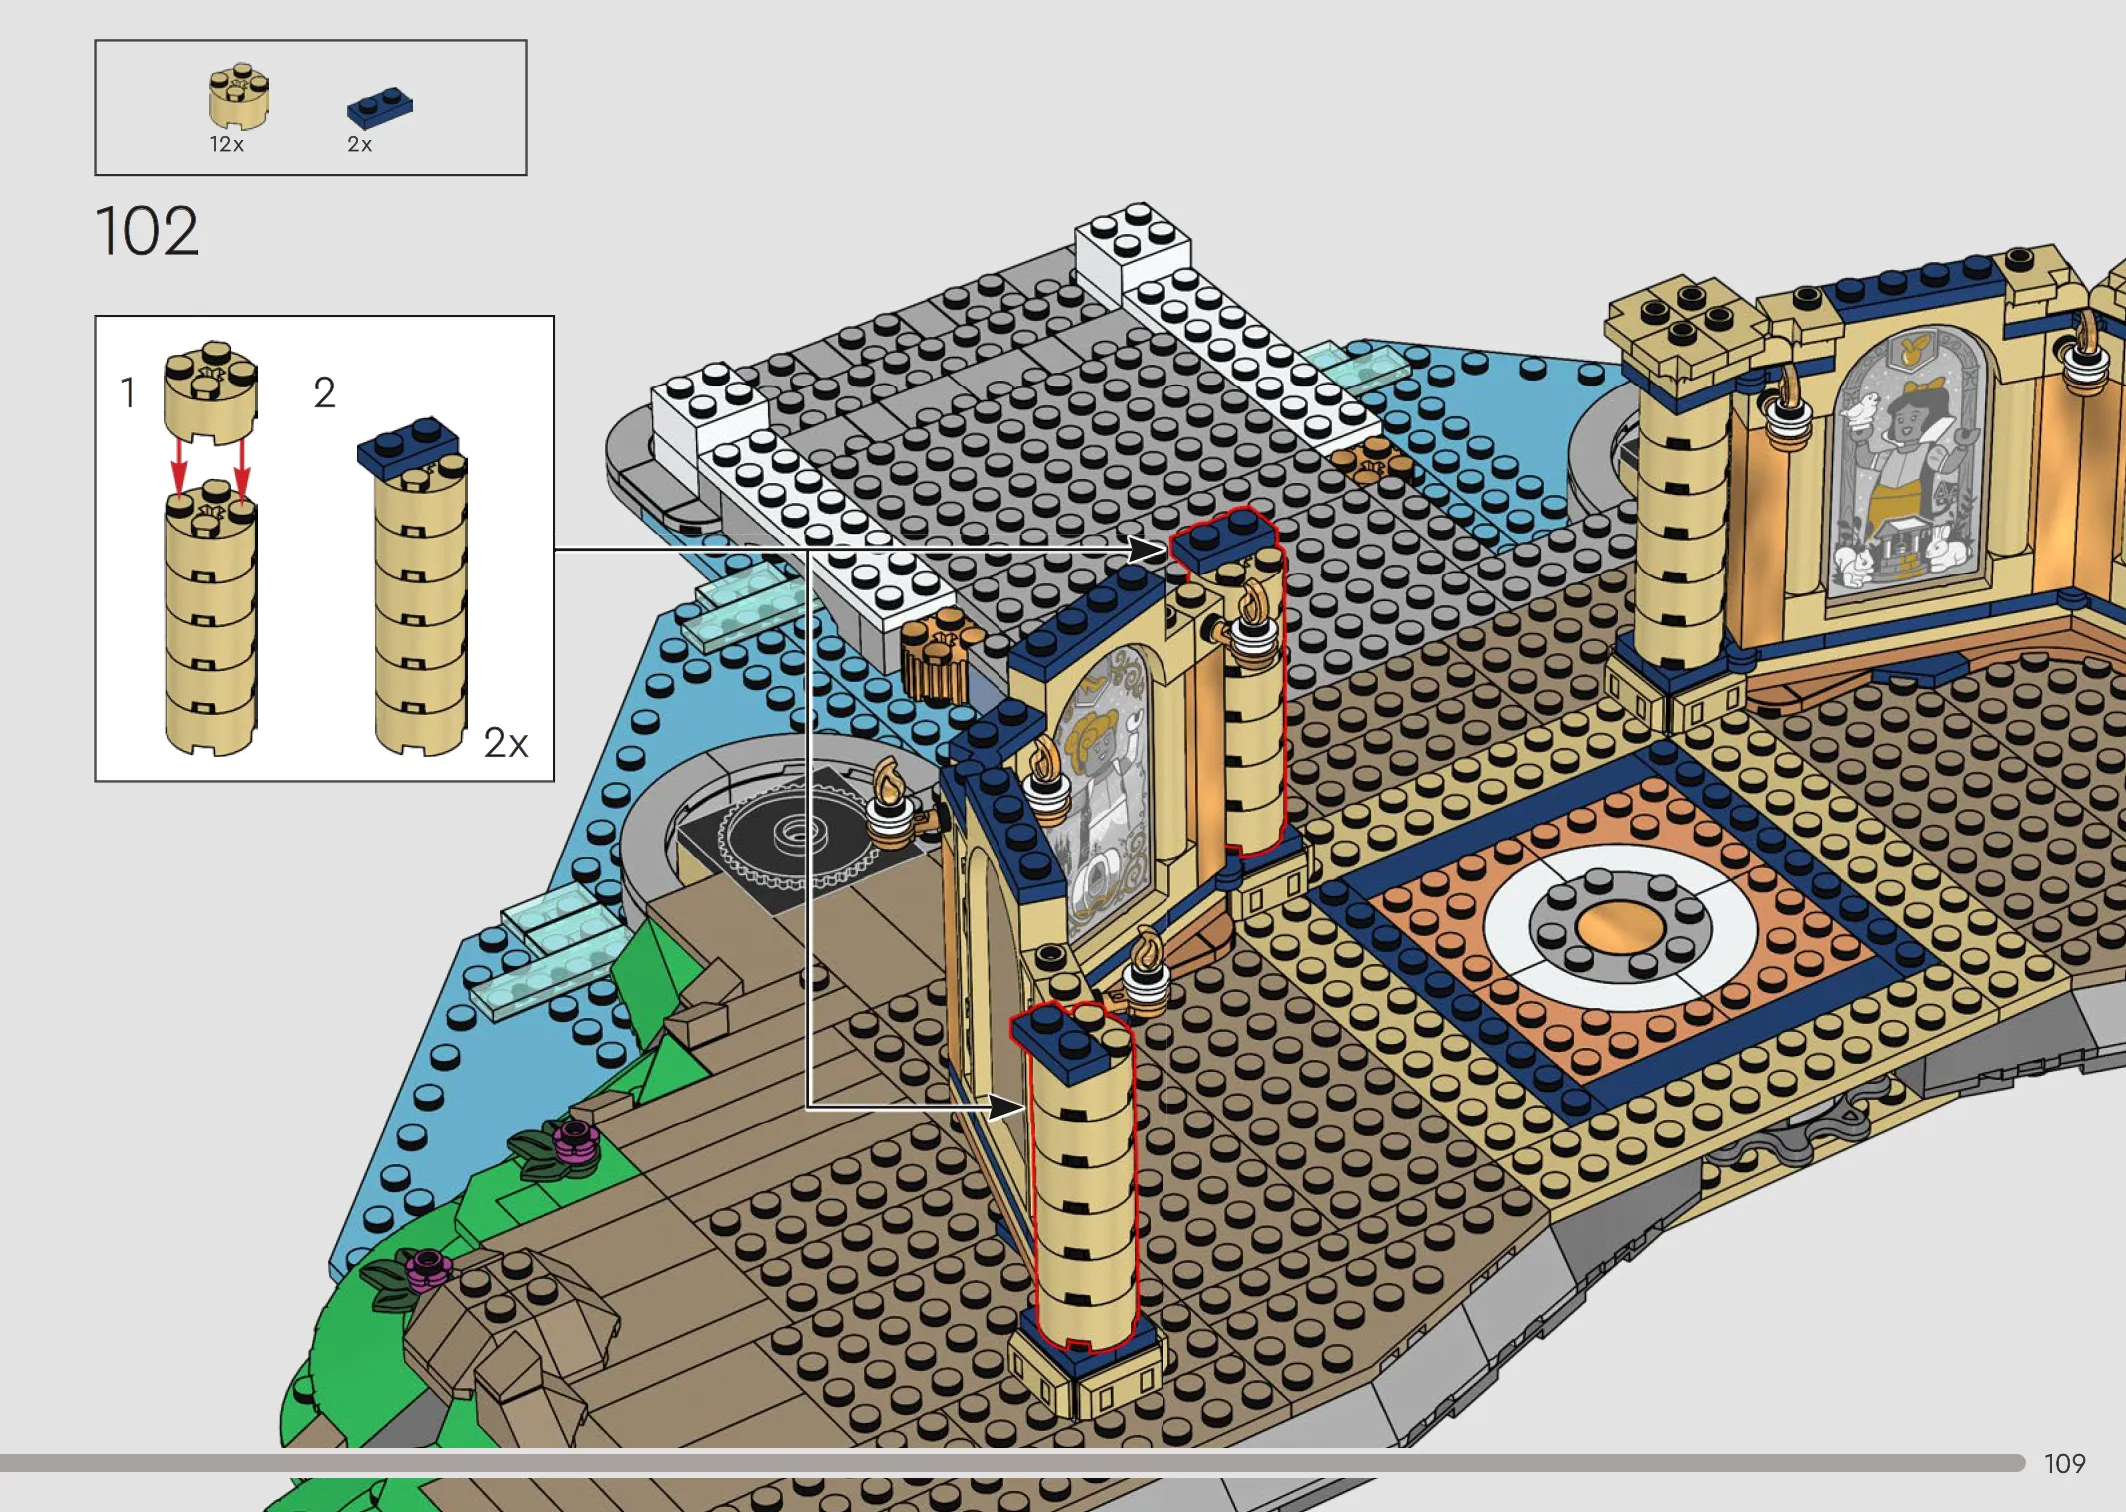This screenshot has height=1512, width=2126.
Task: Click the "2x" label under the blue plate
Action: point(359,144)
